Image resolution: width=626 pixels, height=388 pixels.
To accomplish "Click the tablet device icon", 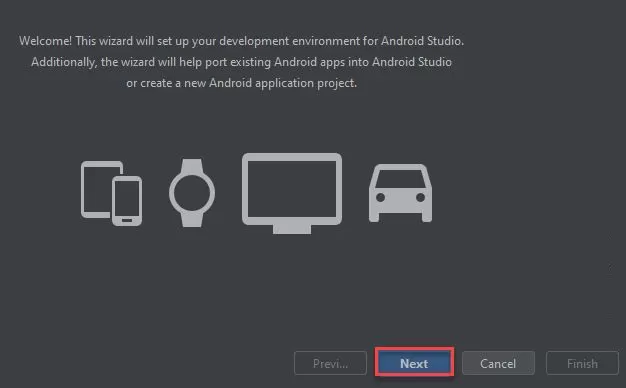I will [97, 189].
